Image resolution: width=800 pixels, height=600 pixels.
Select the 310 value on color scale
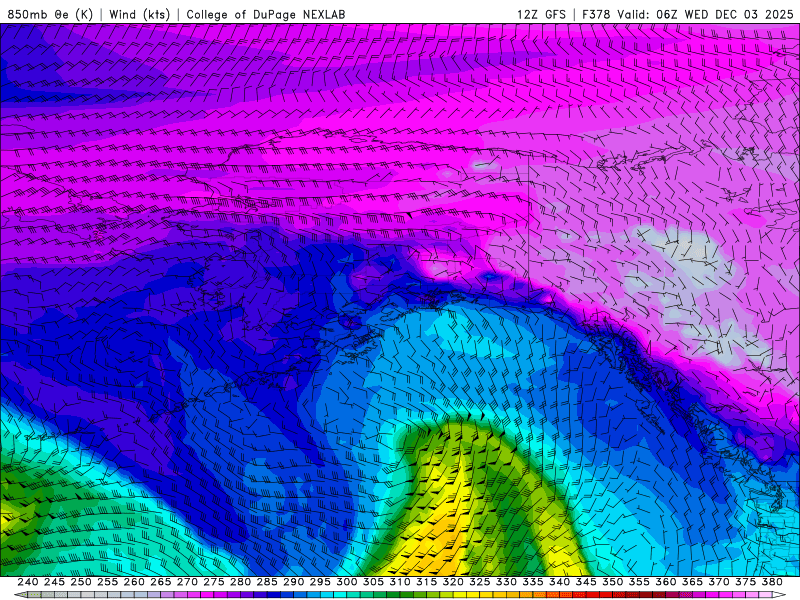click(x=399, y=582)
